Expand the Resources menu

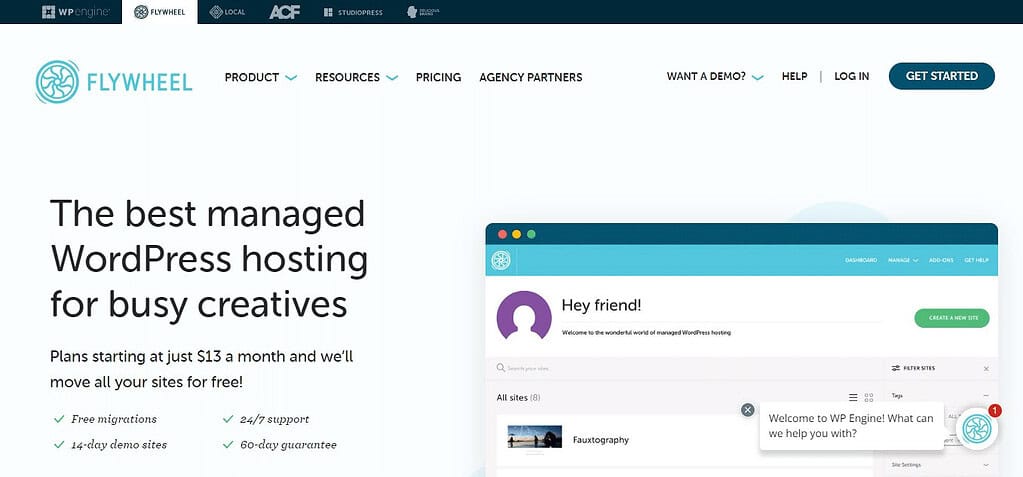356,77
